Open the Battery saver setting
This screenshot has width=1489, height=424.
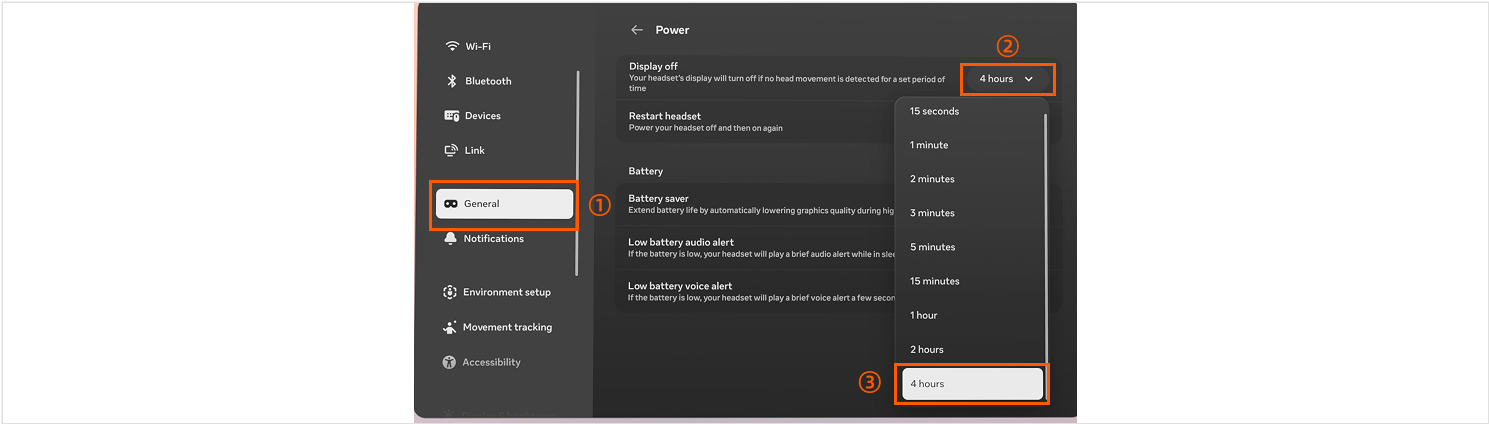pyautogui.click(x=750, y=204)
